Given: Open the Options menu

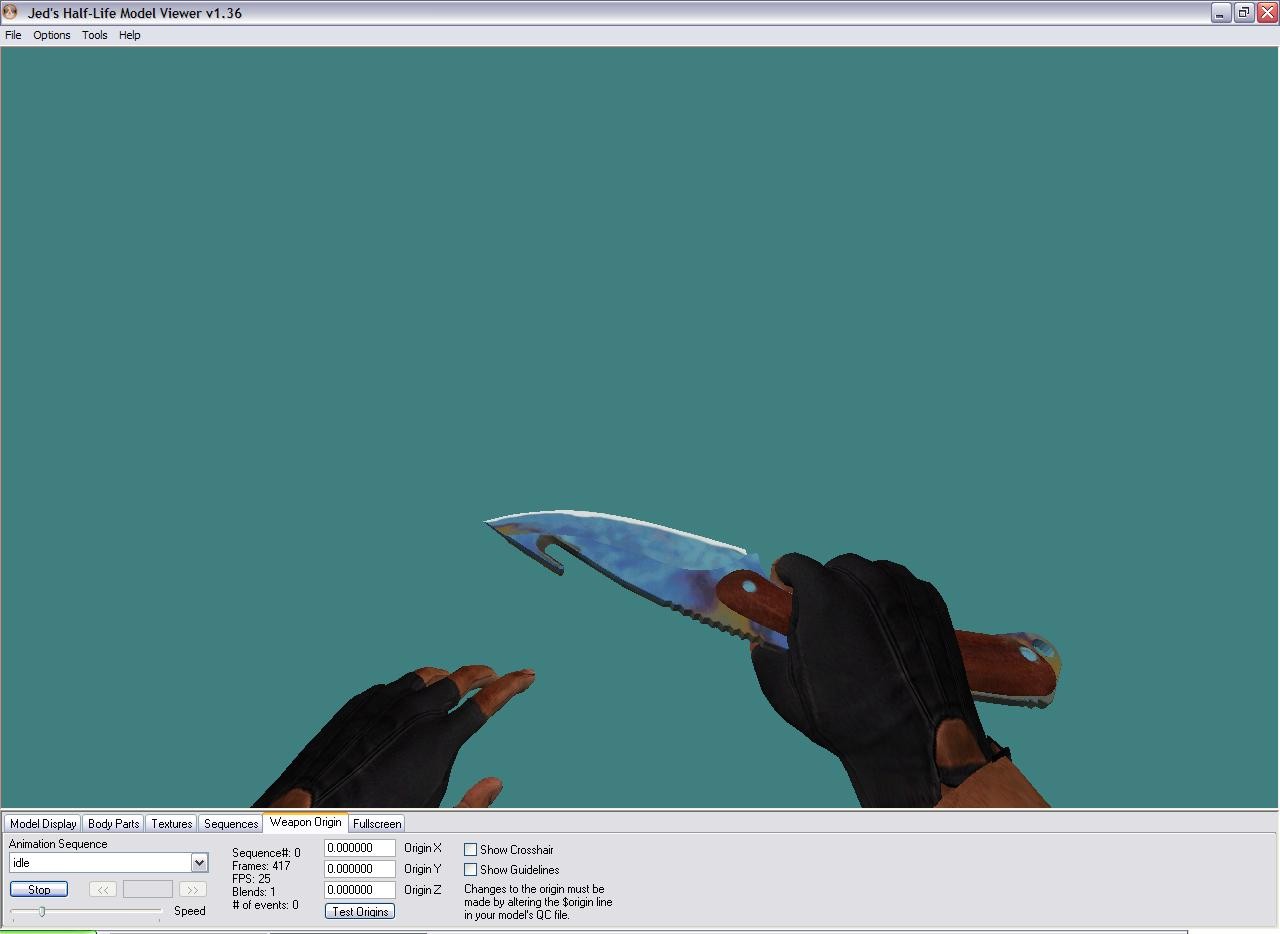Looking at the screenshot, I should pos(51,35).
